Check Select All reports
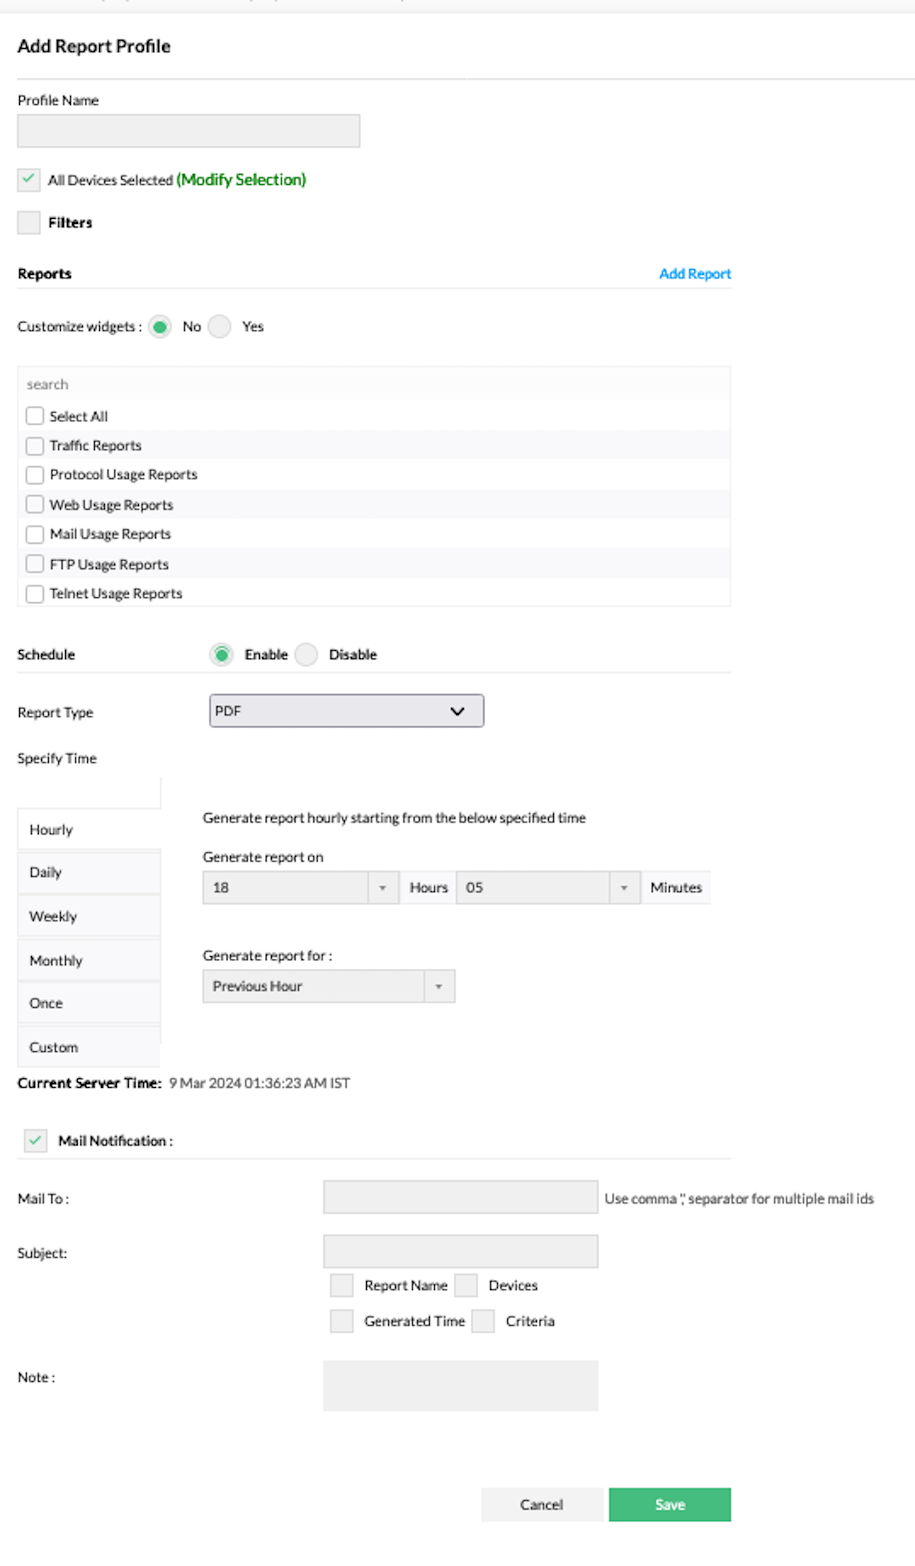The height and width of the screenshot is (1566, 915). tap(35, 415)
